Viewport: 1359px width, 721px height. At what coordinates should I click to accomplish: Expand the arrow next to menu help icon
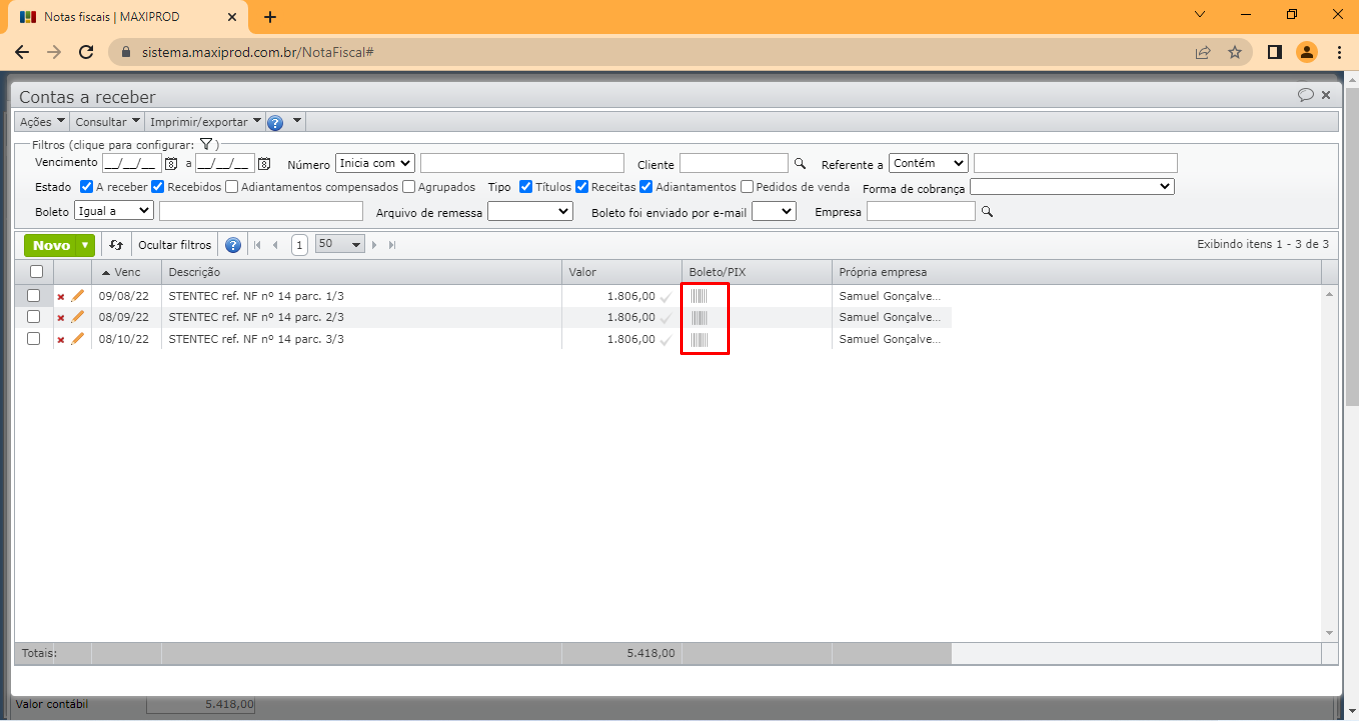(297, 122)
